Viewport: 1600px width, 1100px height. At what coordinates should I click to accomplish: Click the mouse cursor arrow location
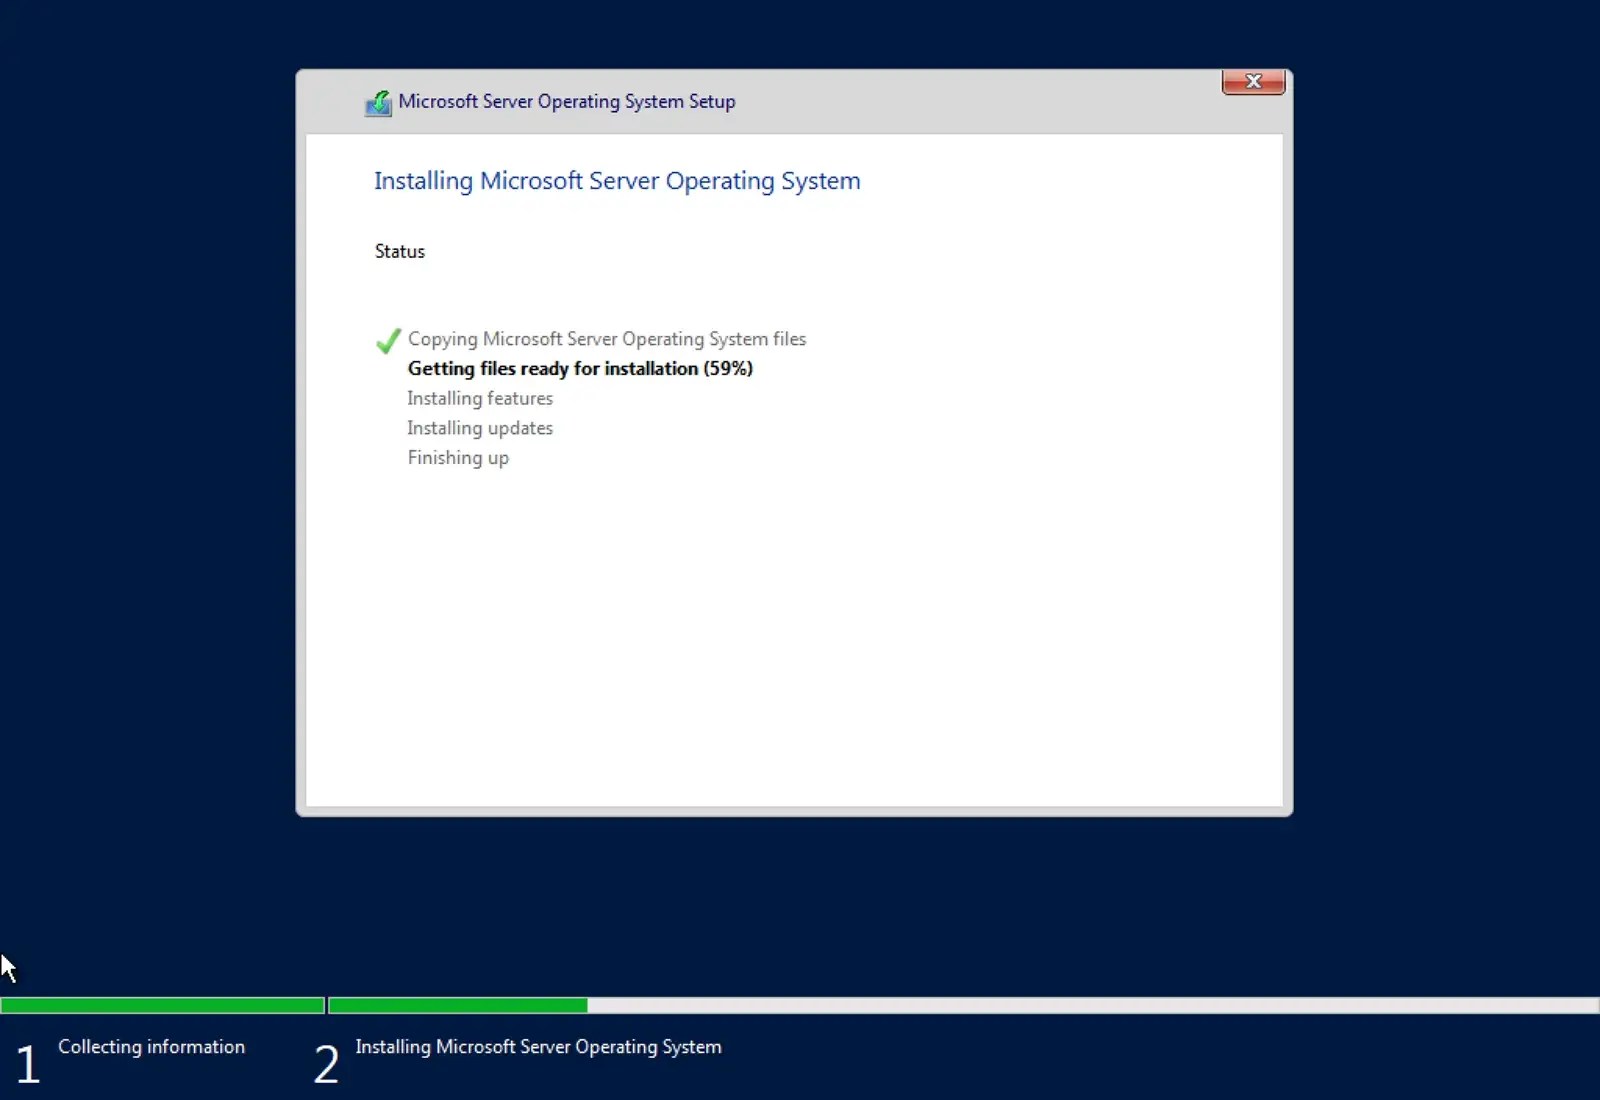(8, 963)
